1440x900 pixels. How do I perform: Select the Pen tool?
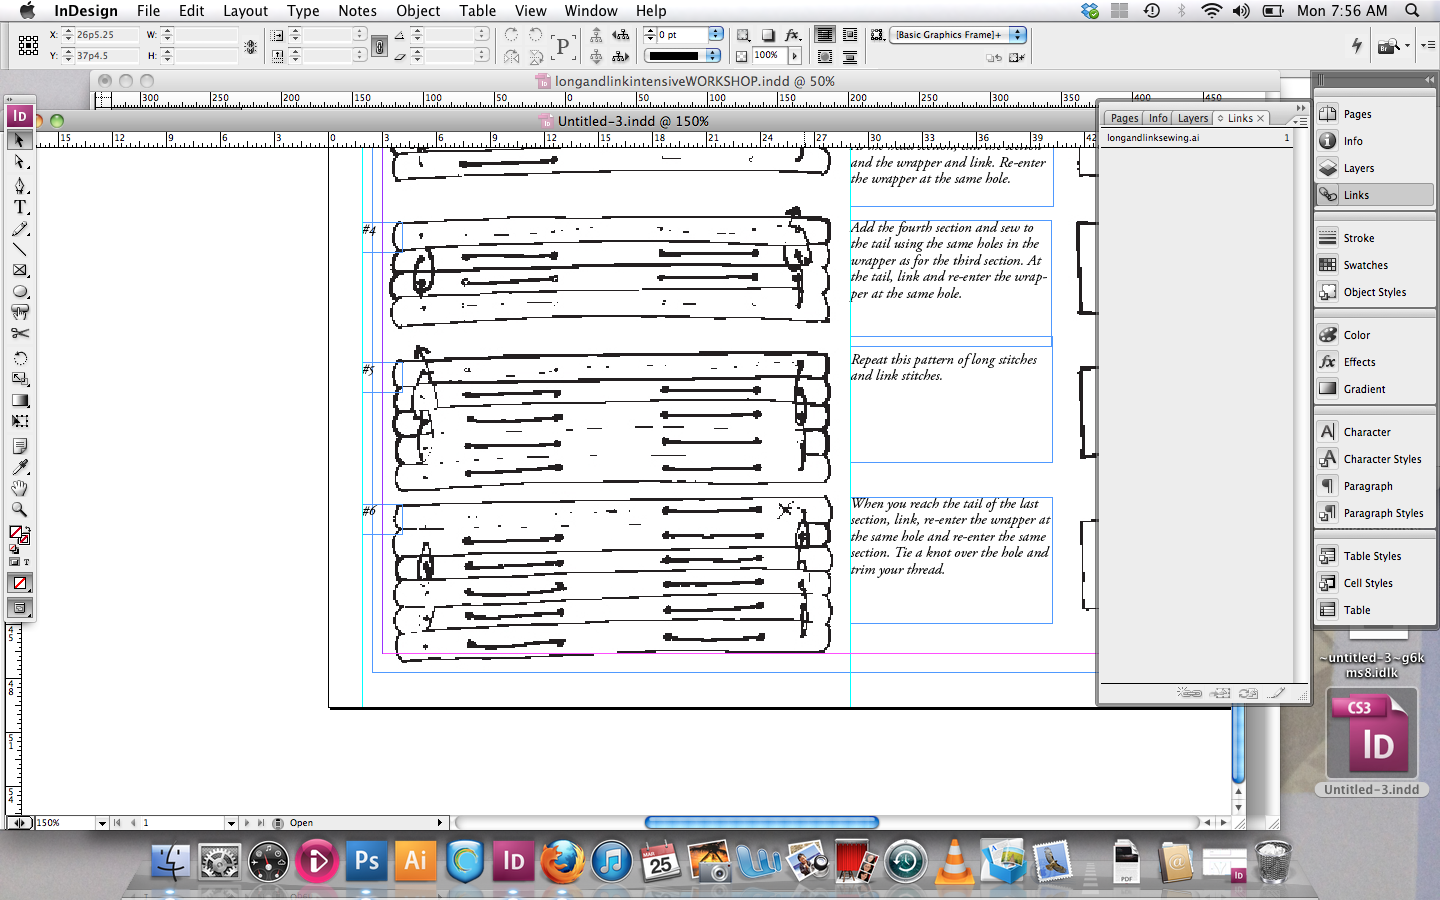[19, 186]
